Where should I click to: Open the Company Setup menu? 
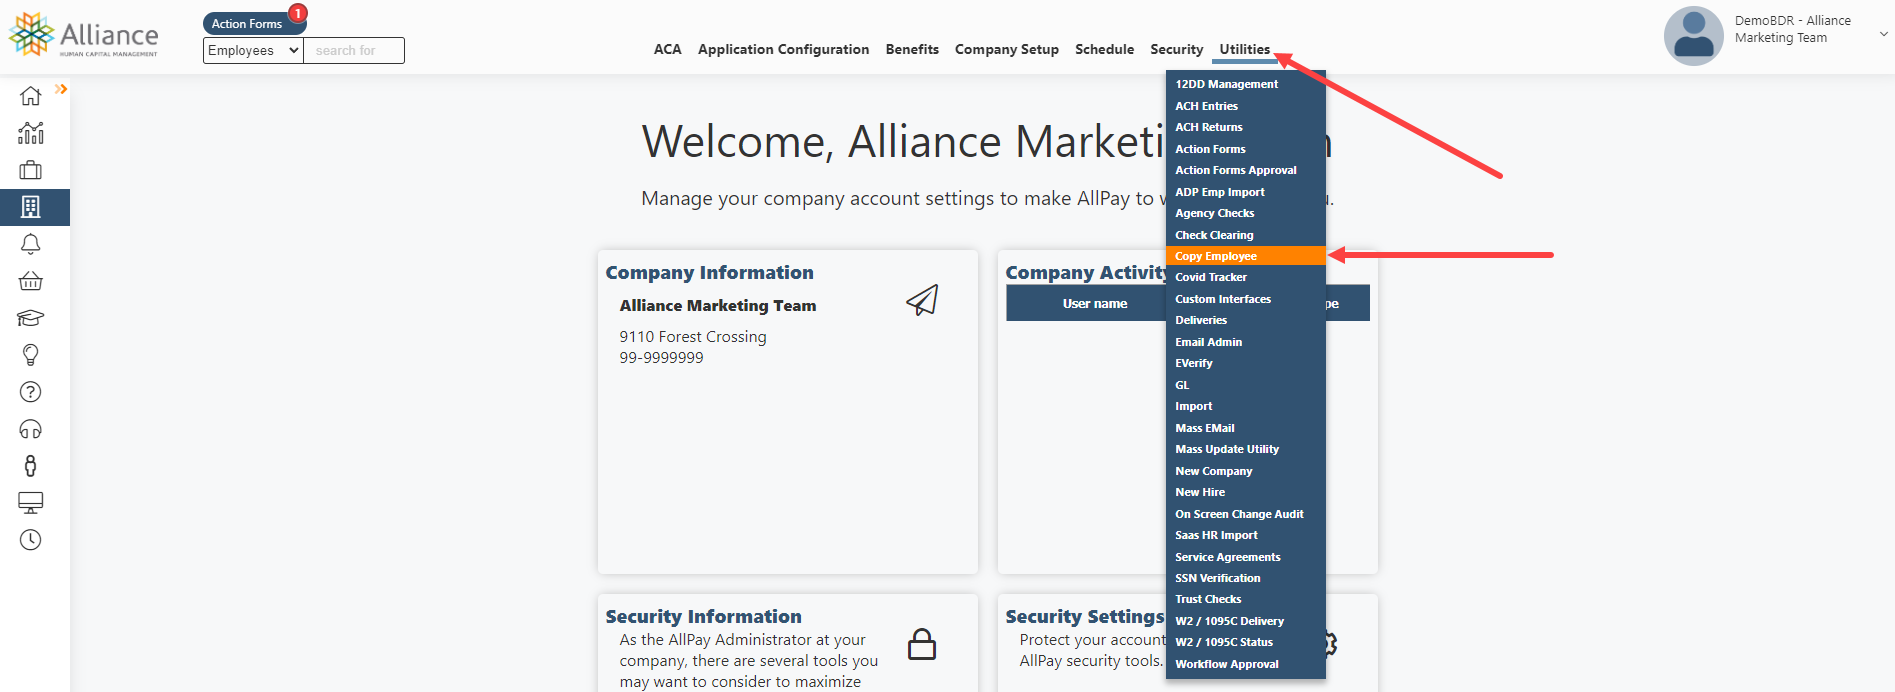(1006, 49)
